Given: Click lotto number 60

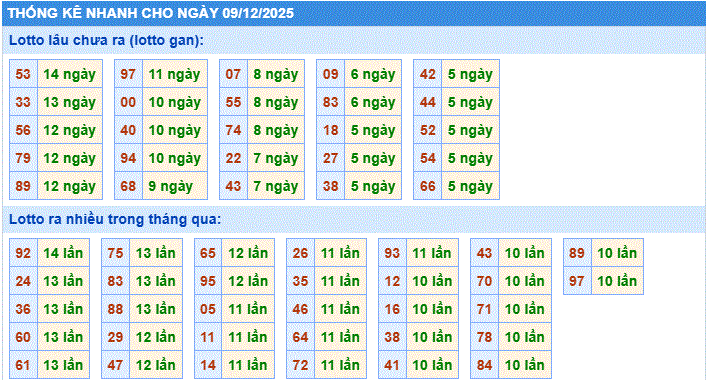Looking at the screenshot, I should tap(23, 337).
